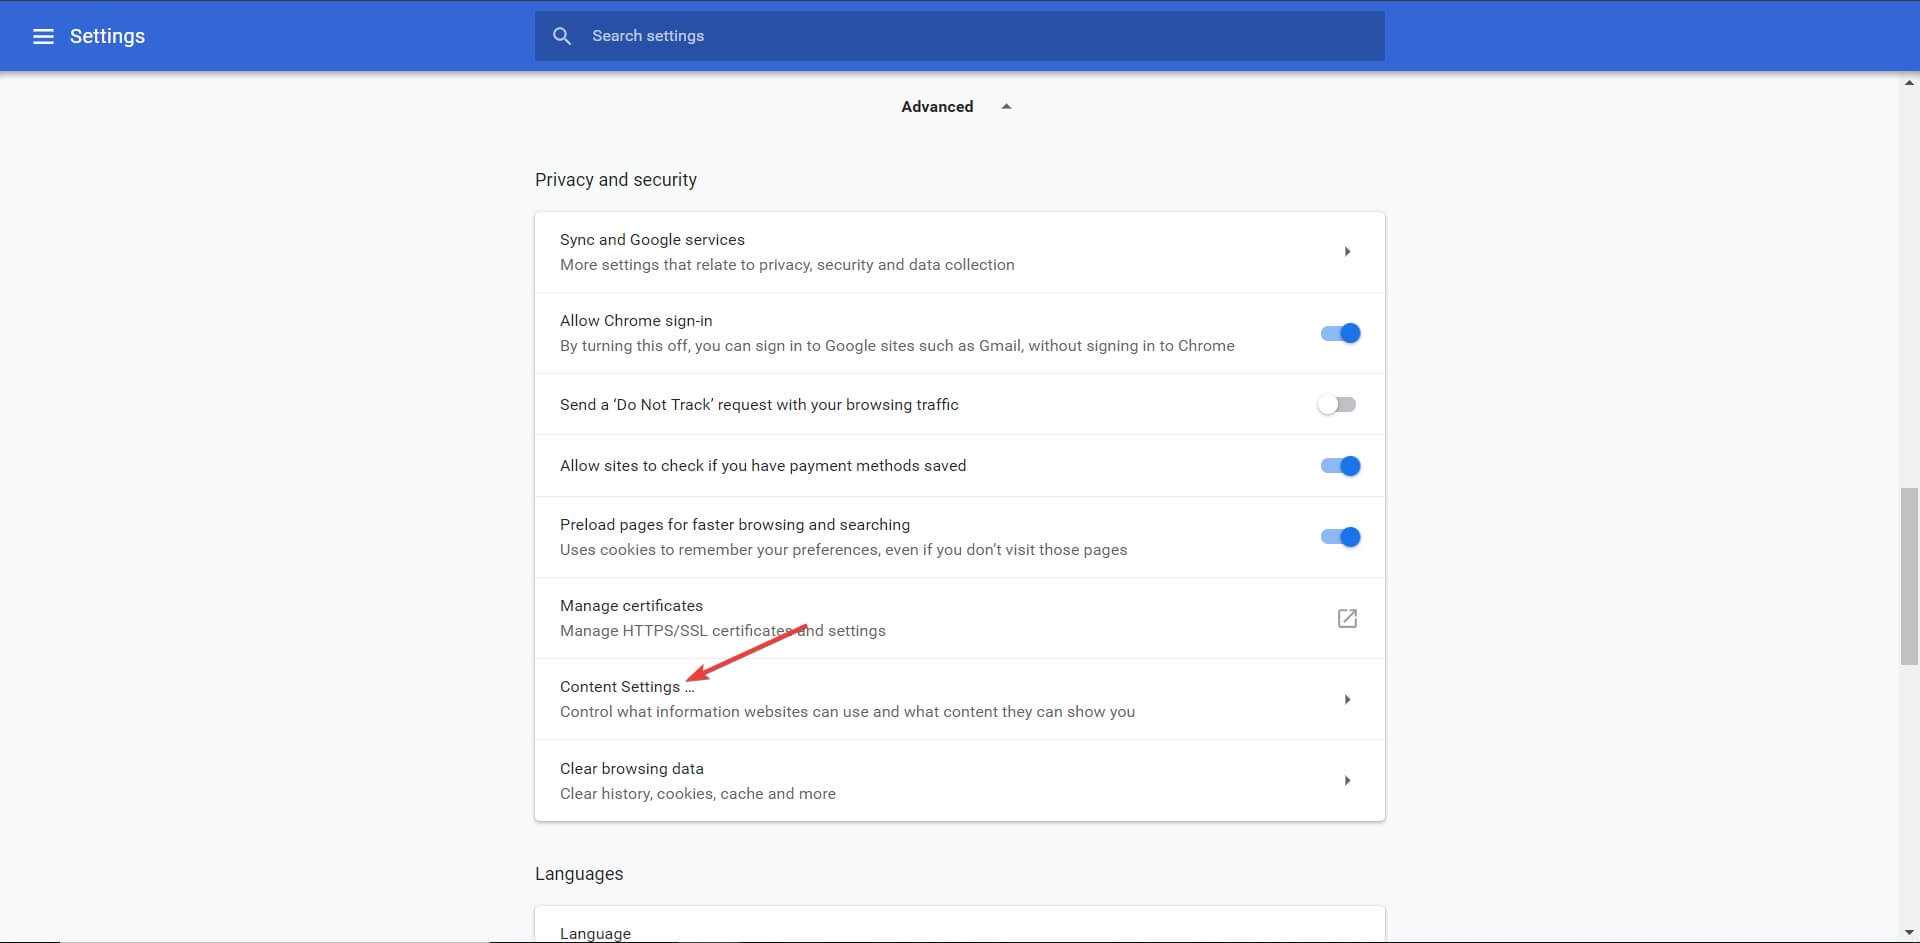Click the scrollbar up arrow
The width and height of the screenshot is (1920, 943).
pyautogui.click(x=1909, y=83)
